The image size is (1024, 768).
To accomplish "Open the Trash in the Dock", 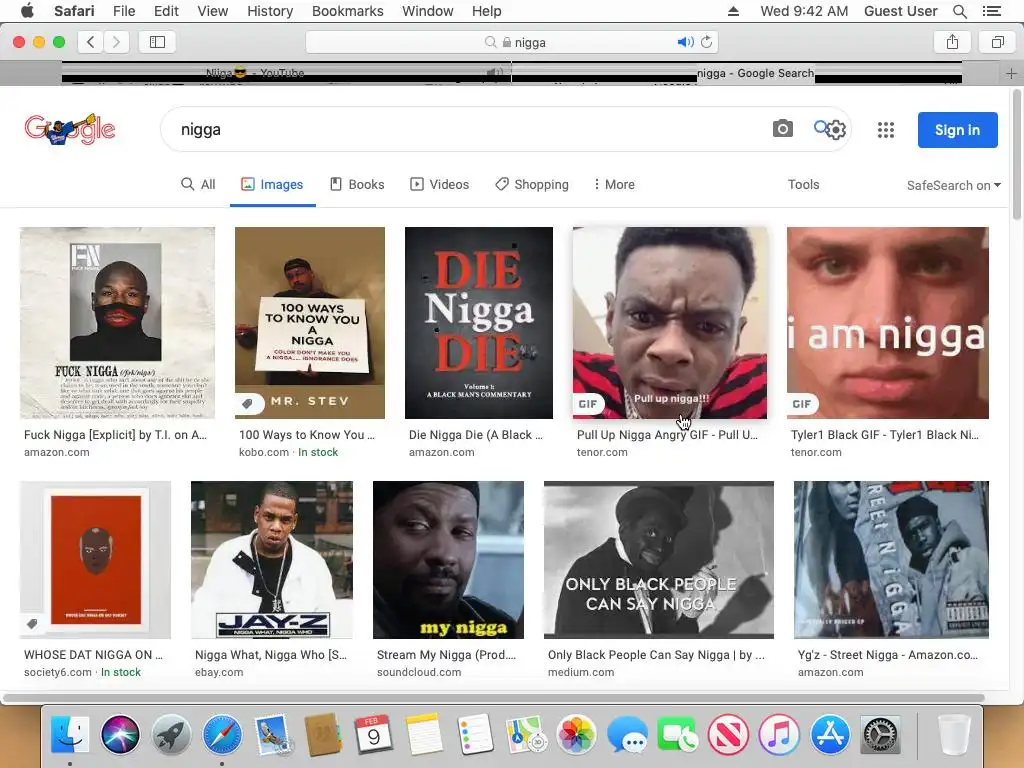I will pos(953,735).
